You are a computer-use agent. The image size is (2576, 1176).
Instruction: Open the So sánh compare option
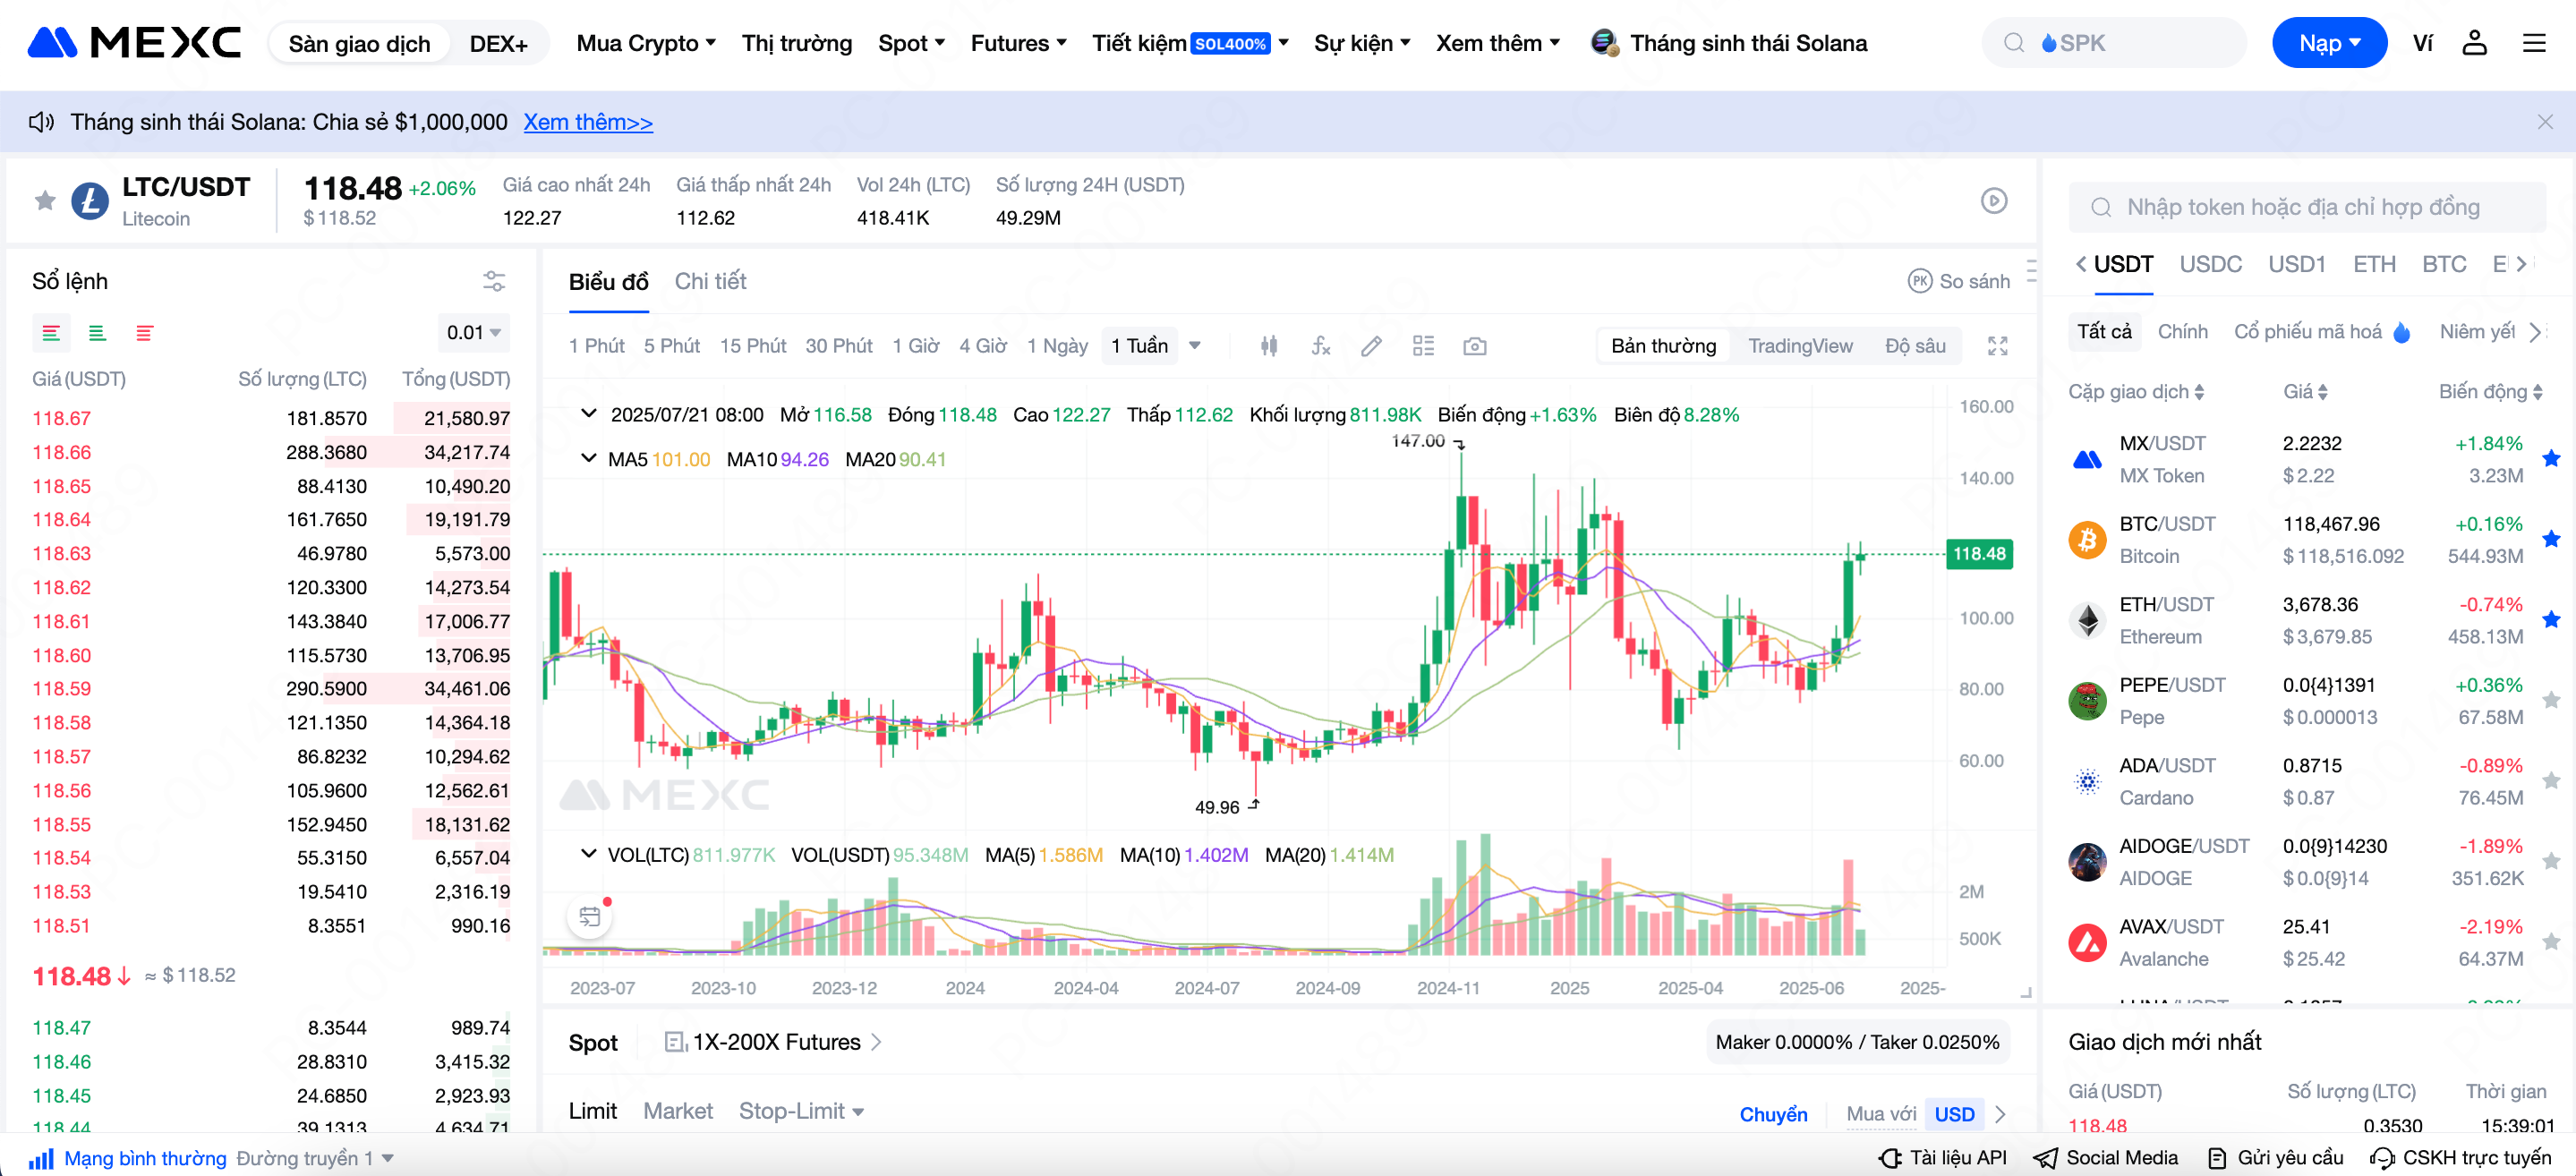pyautogui.click(x=1958, y=282)
